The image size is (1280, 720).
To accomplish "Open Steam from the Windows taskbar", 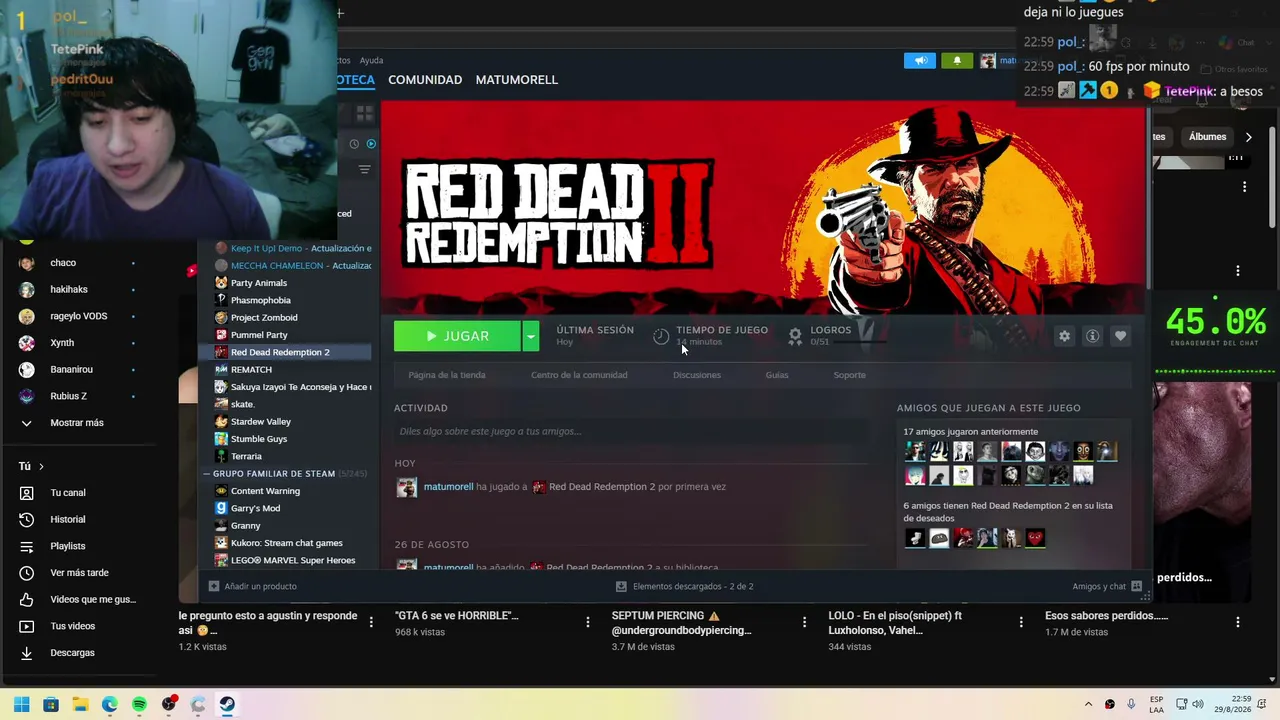I will (227, 704).
